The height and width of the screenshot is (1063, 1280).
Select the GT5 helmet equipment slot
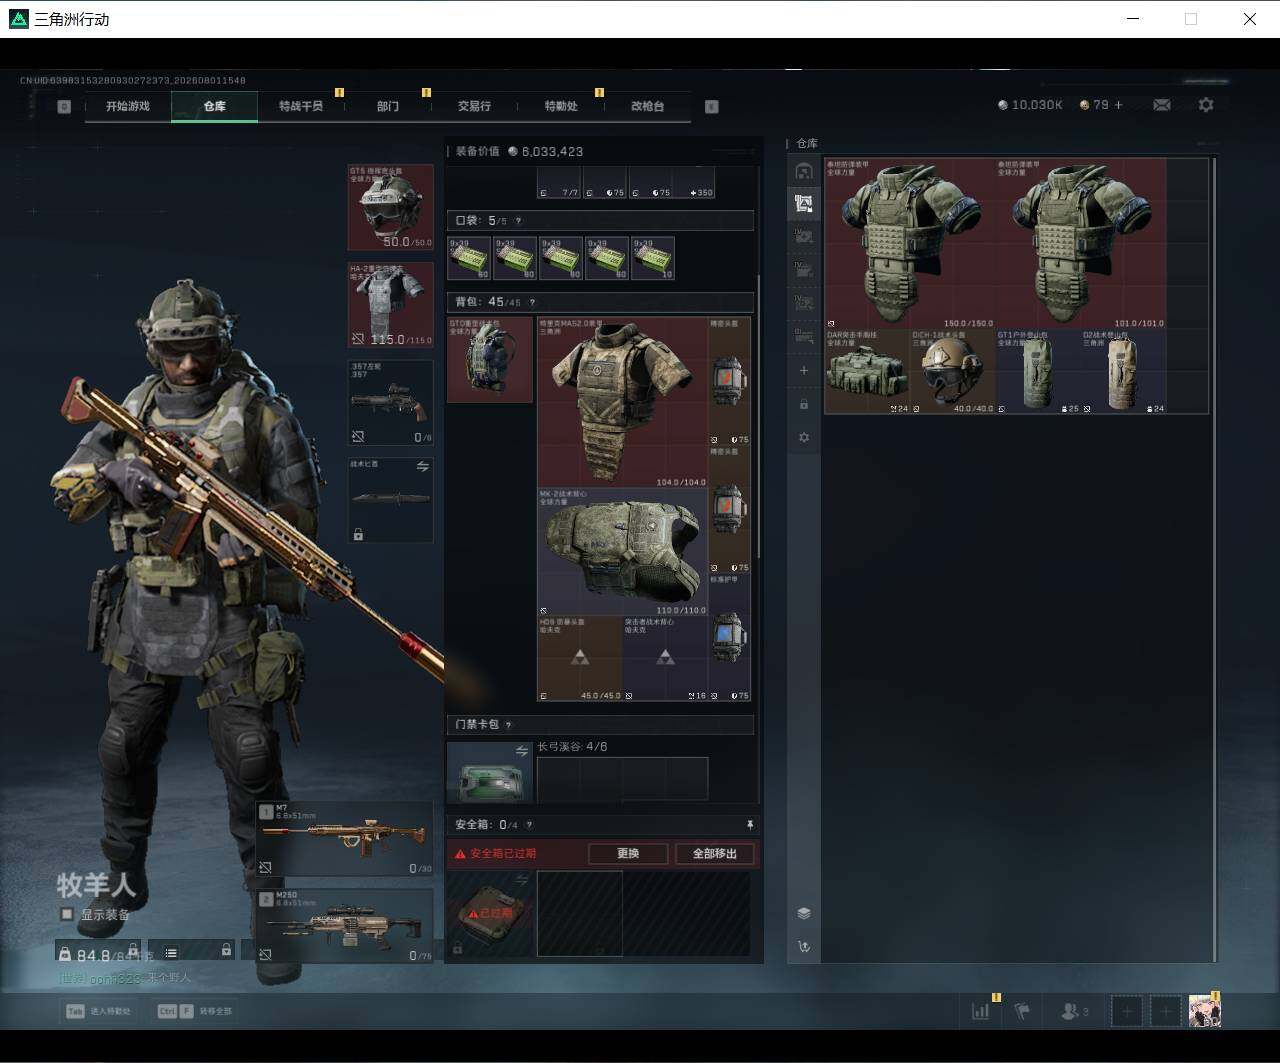[x=390, y=207]
